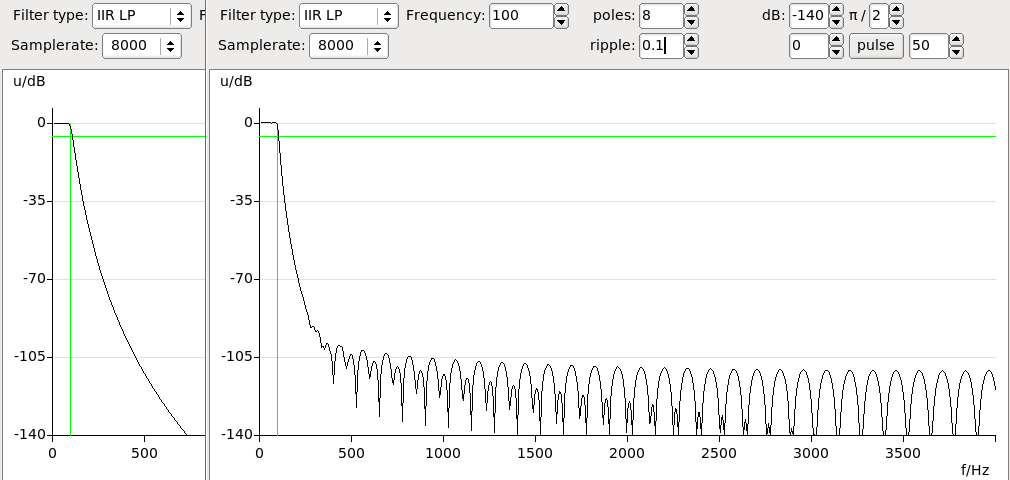Decrease Frequency with the down arrow
This screenshot has width=1010, height=480.
(x=561, y=22)
